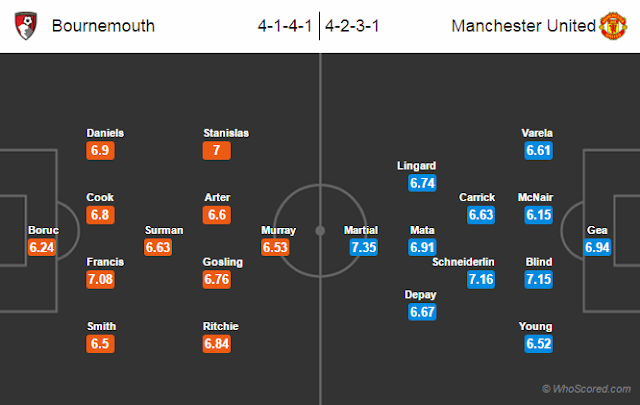Viewport: 640px width, 405px height.
Task: Click player name Depay
Action: click(420, 295)
